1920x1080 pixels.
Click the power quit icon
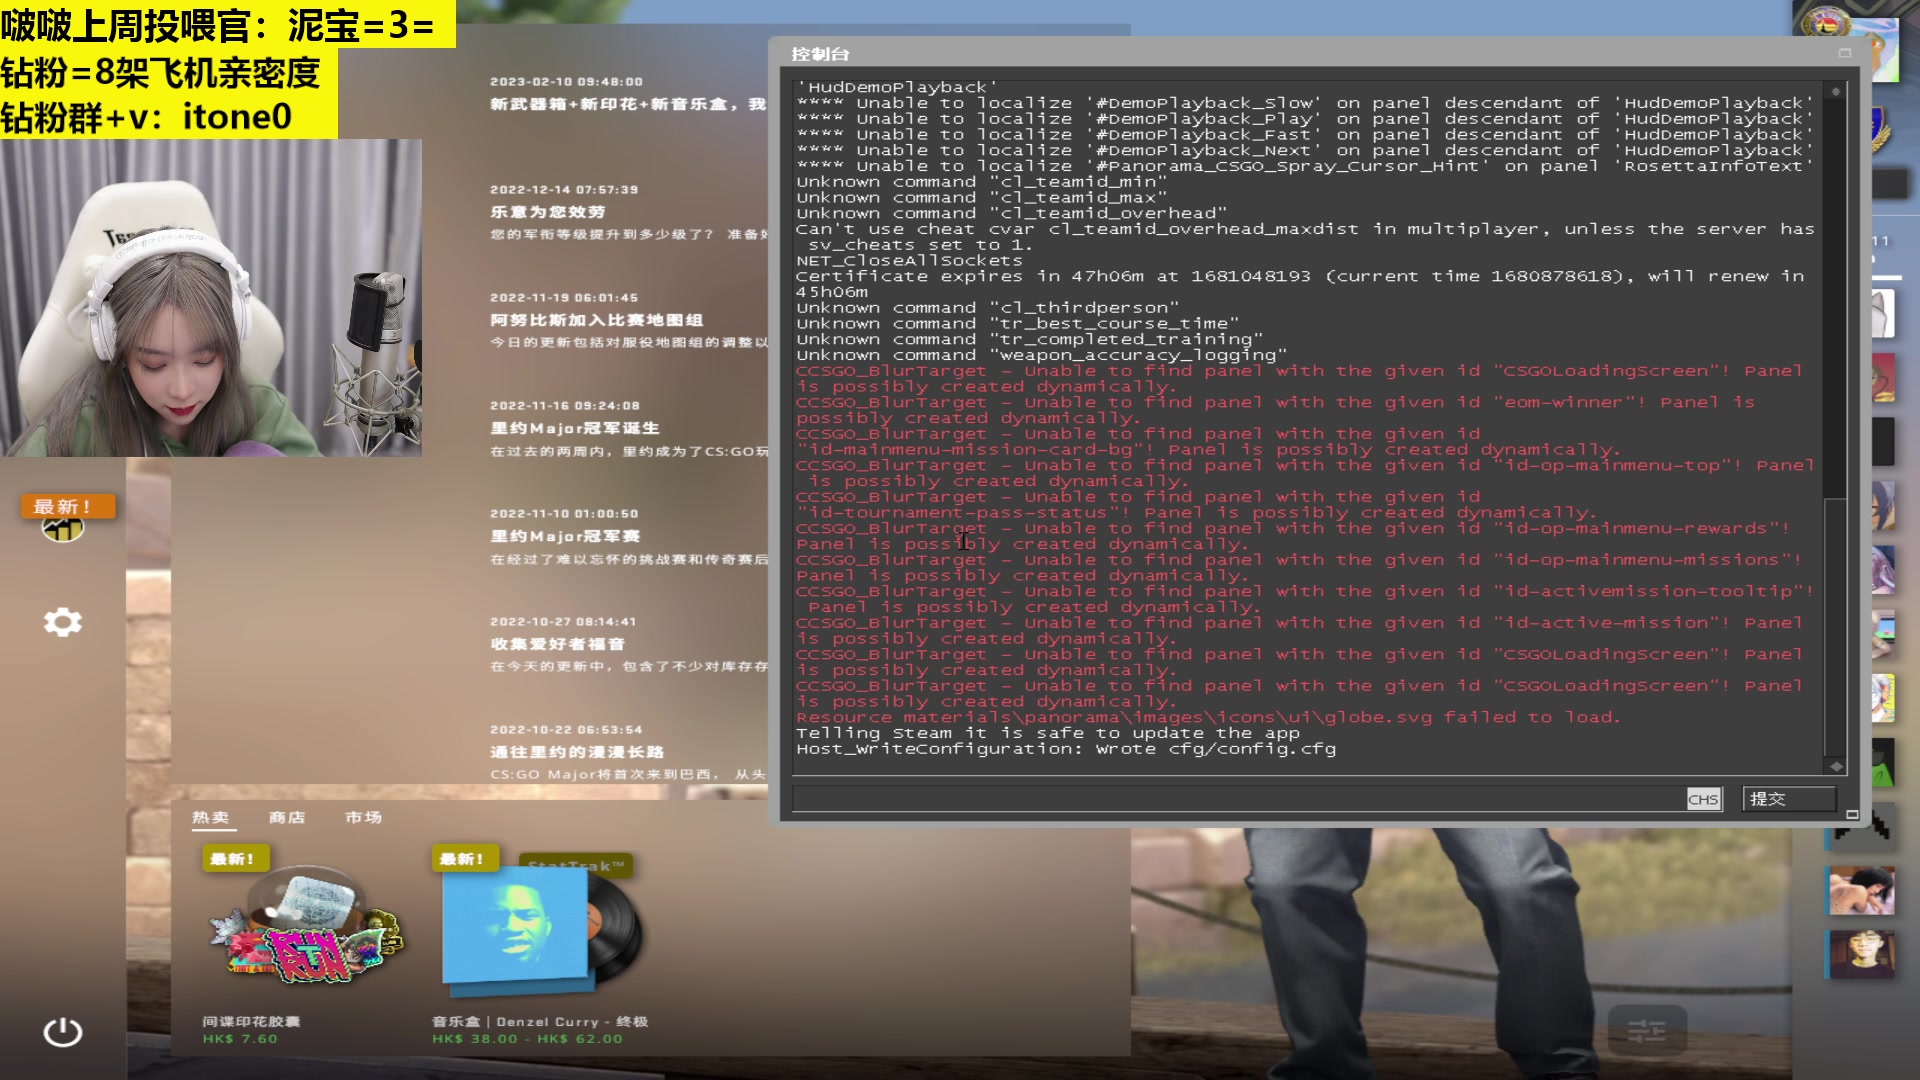(x=62, y=1031)
